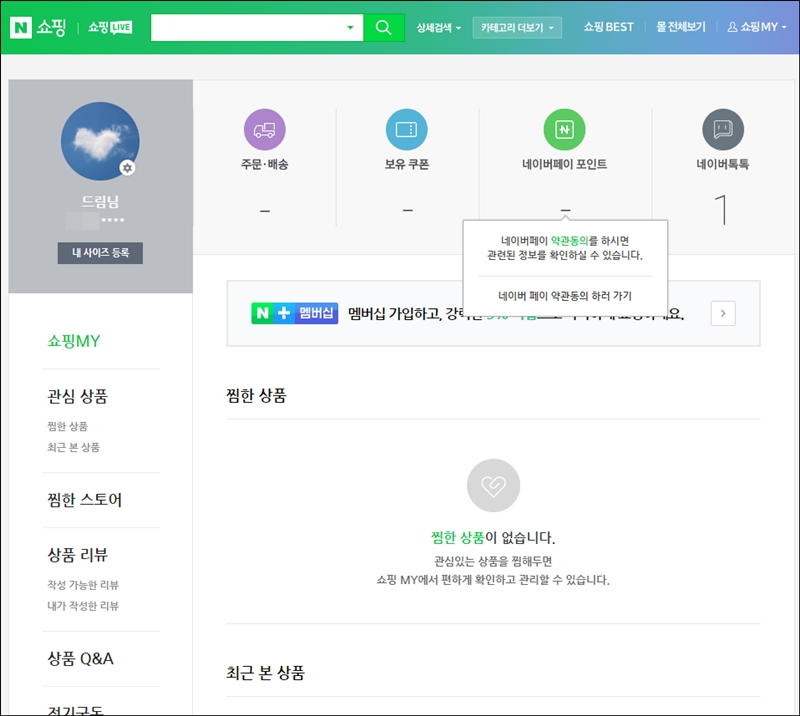
Task: Go to 상품 Q&A
Action: 80,658
